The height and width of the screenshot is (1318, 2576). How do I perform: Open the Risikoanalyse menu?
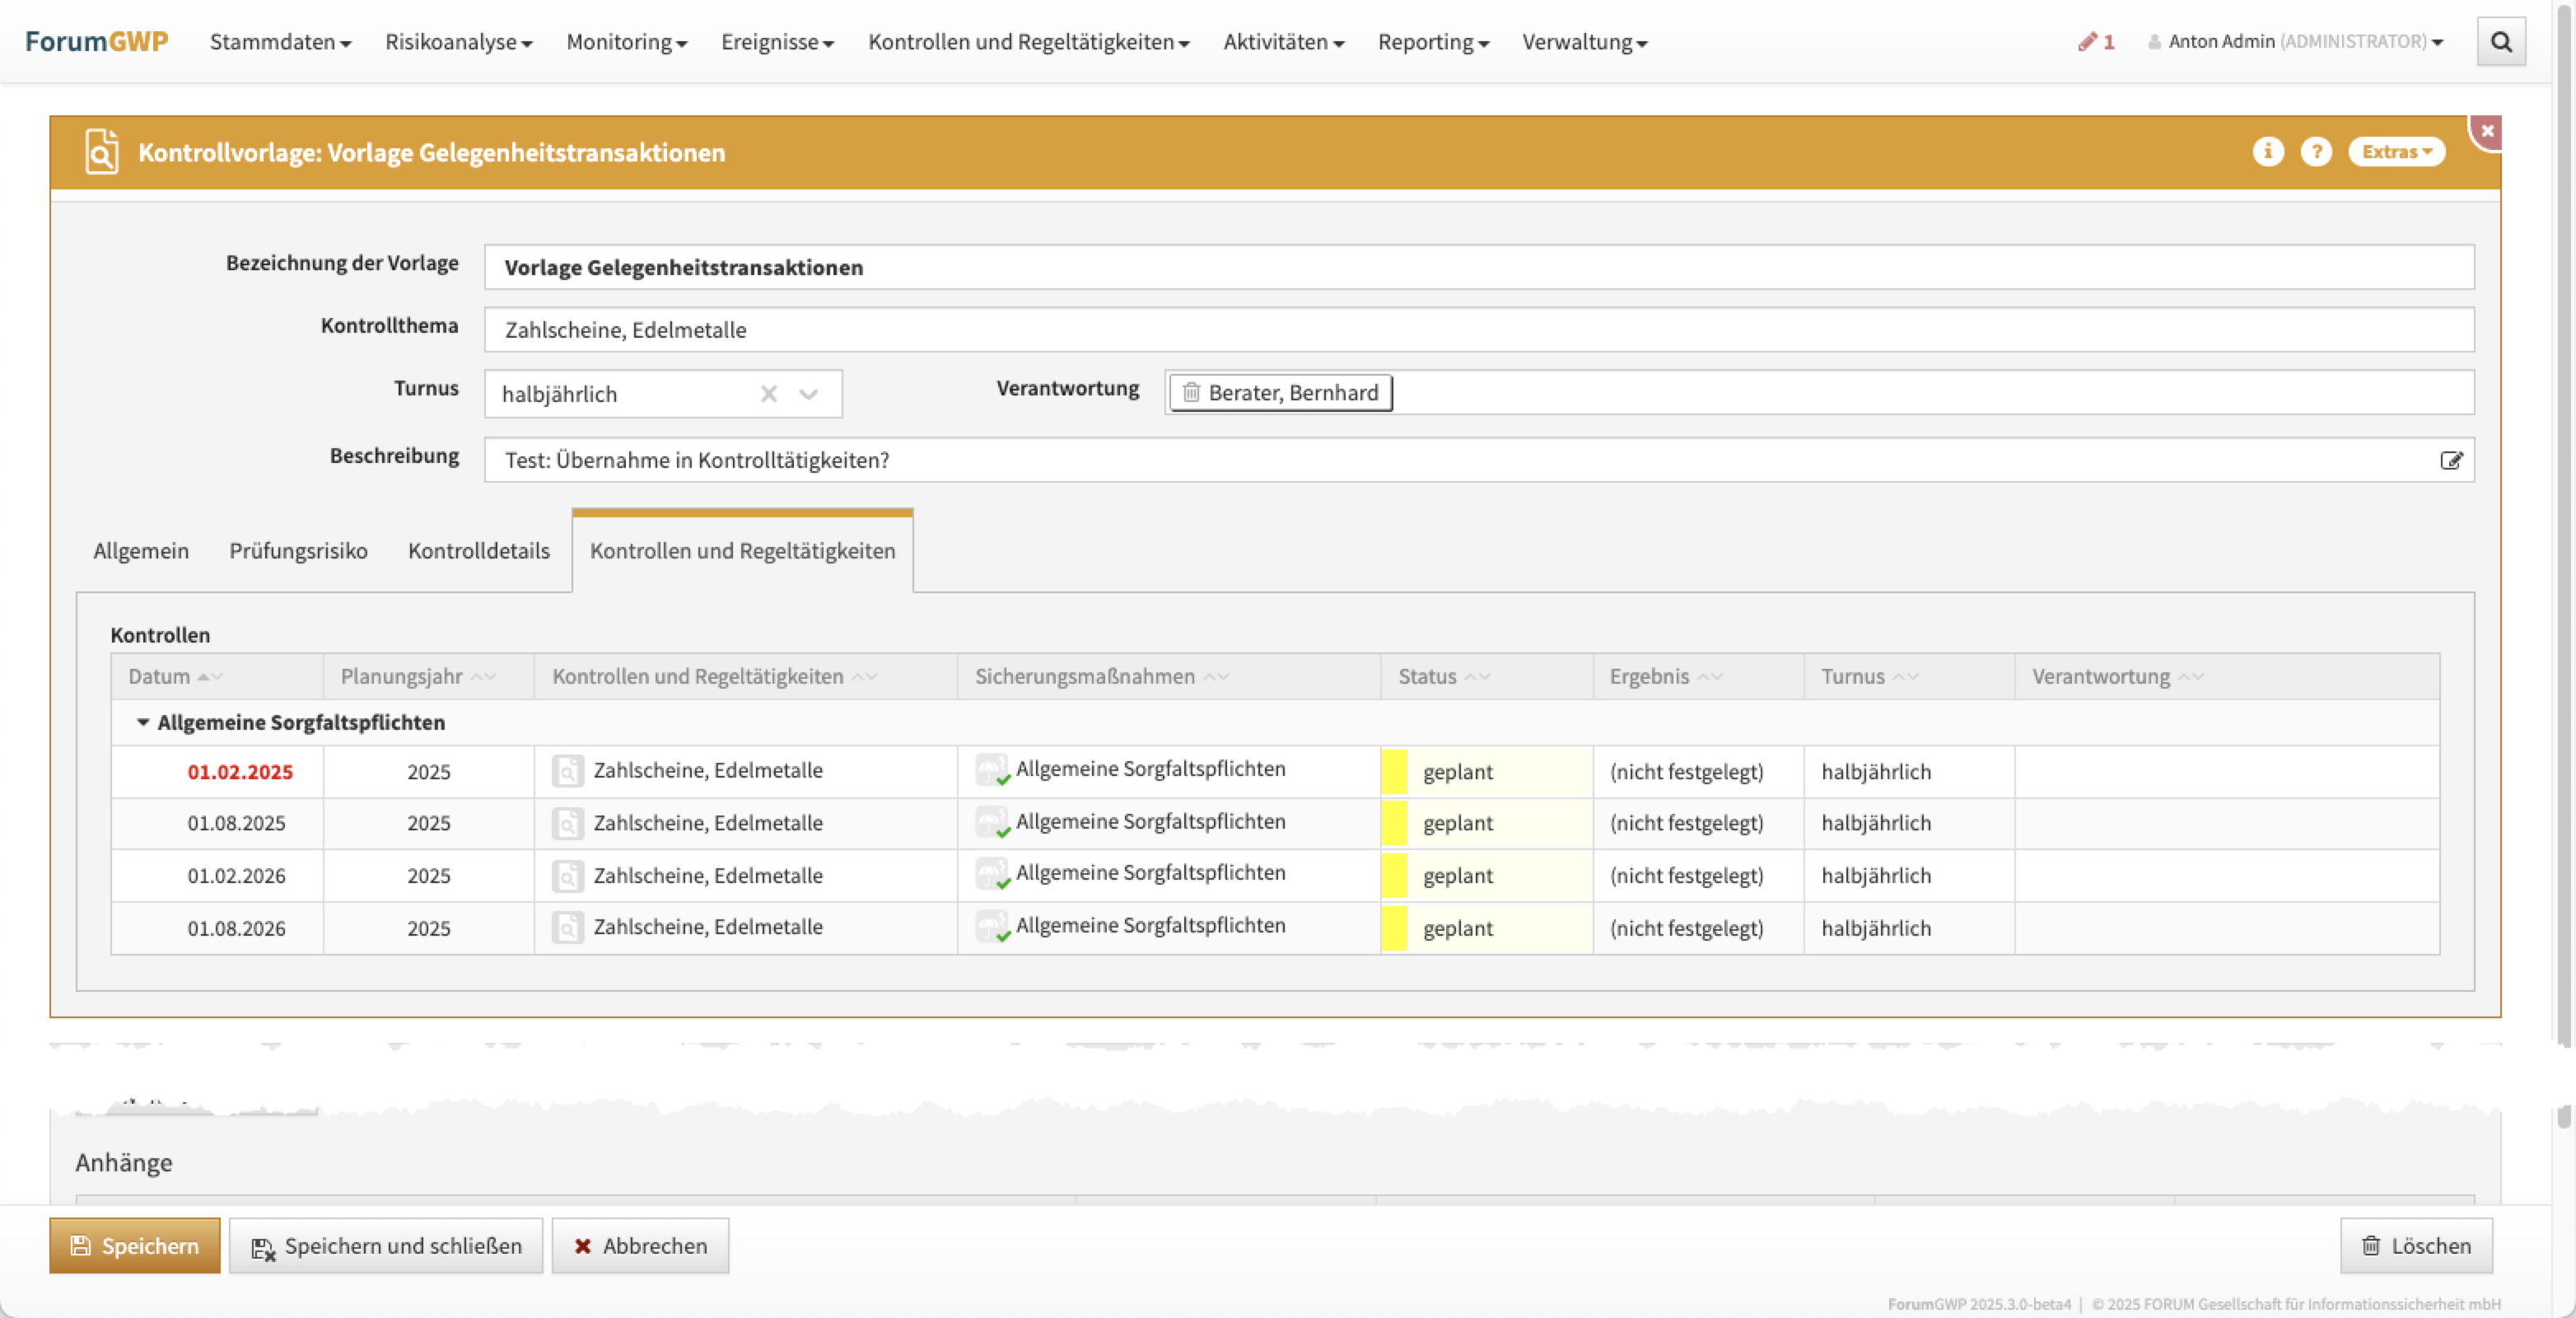point(458,42)
